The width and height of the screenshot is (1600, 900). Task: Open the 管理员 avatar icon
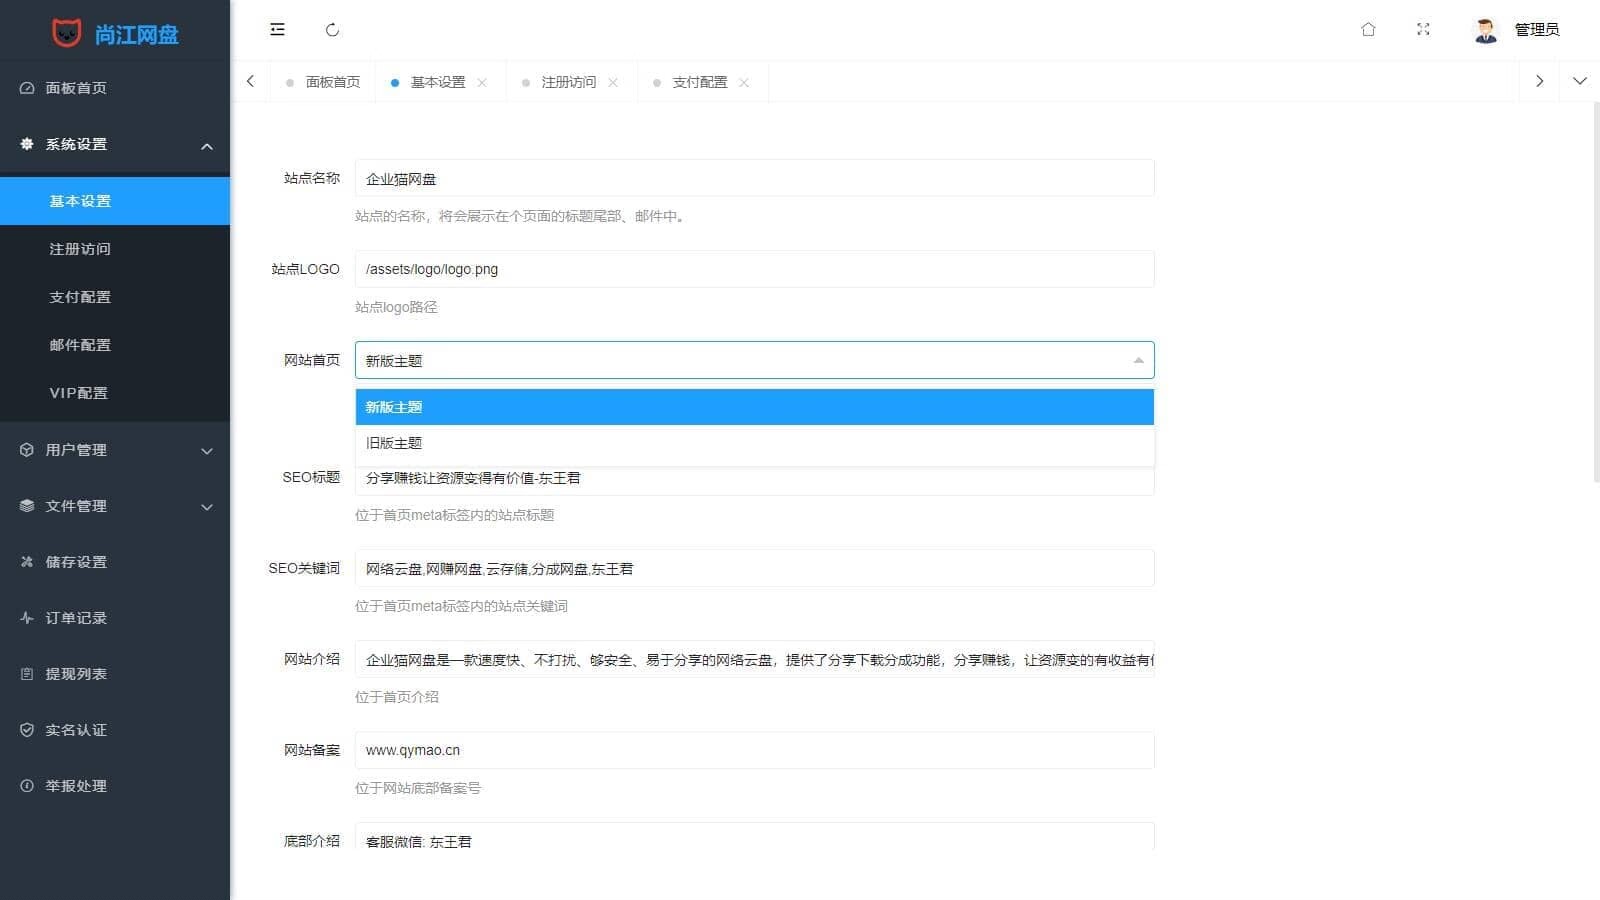pyautogui.click(x=1488, y=29)
